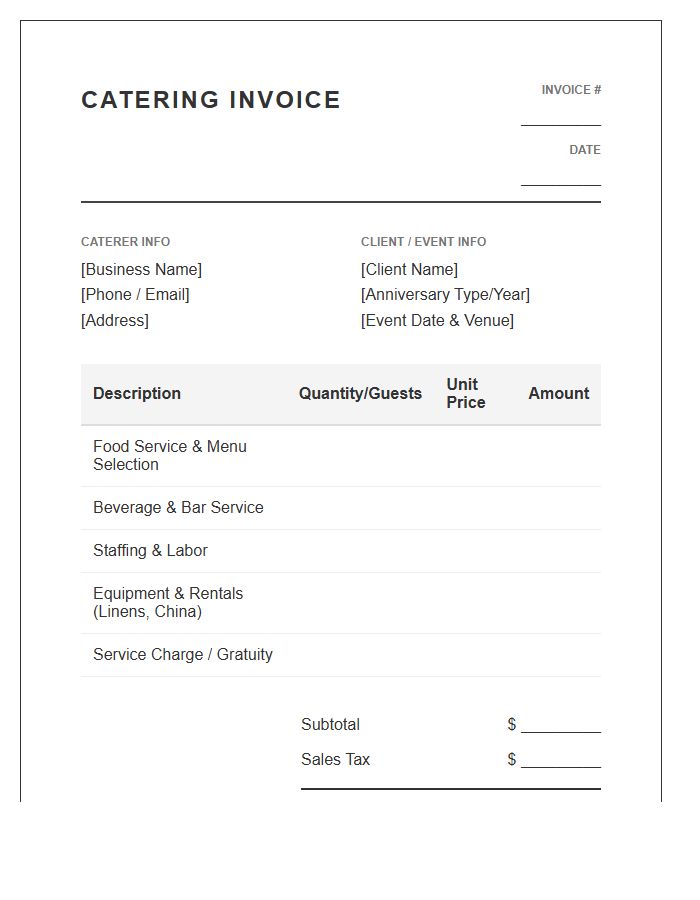
Task: Select the [Anniversary Type/Year] placeholder
Action: click(x=445, y=294)
